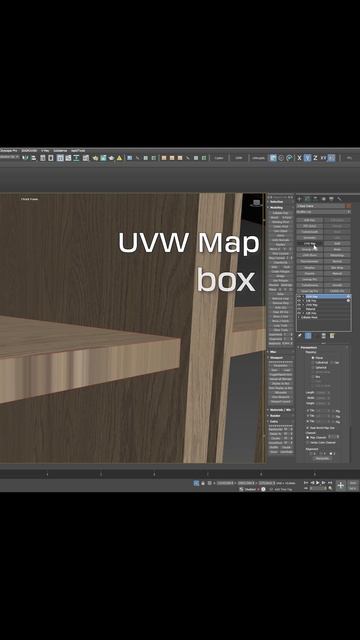Select the highlighted Y axis constraint button
This screenshot has height=640, width=360.
[307, 158]
